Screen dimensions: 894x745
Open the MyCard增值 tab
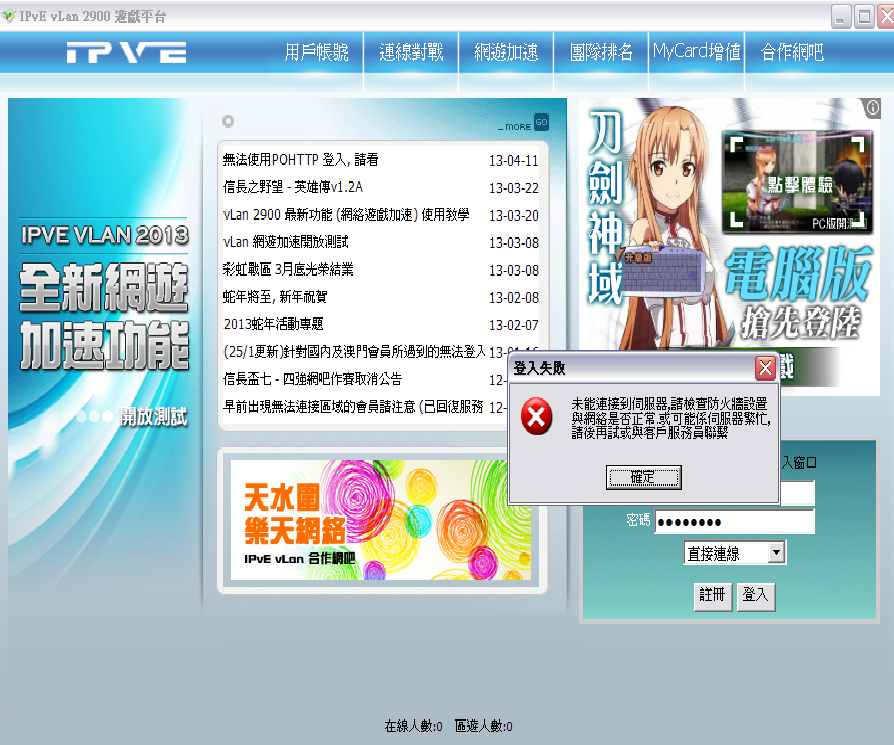coord(696,52)
